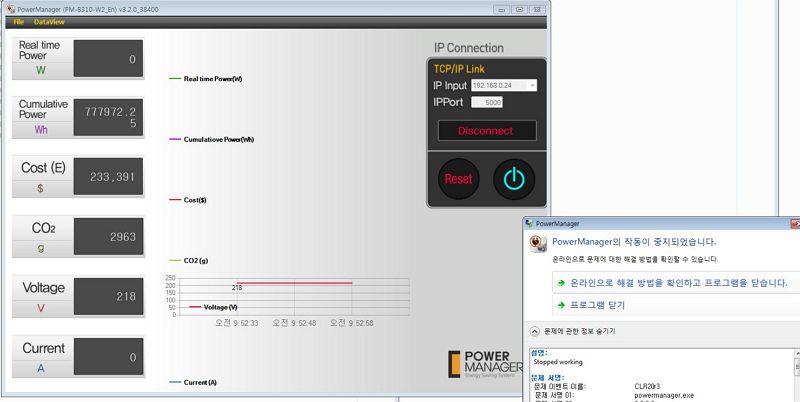
Task: Click the CO2 (g) legend entry
Action: 188,261
